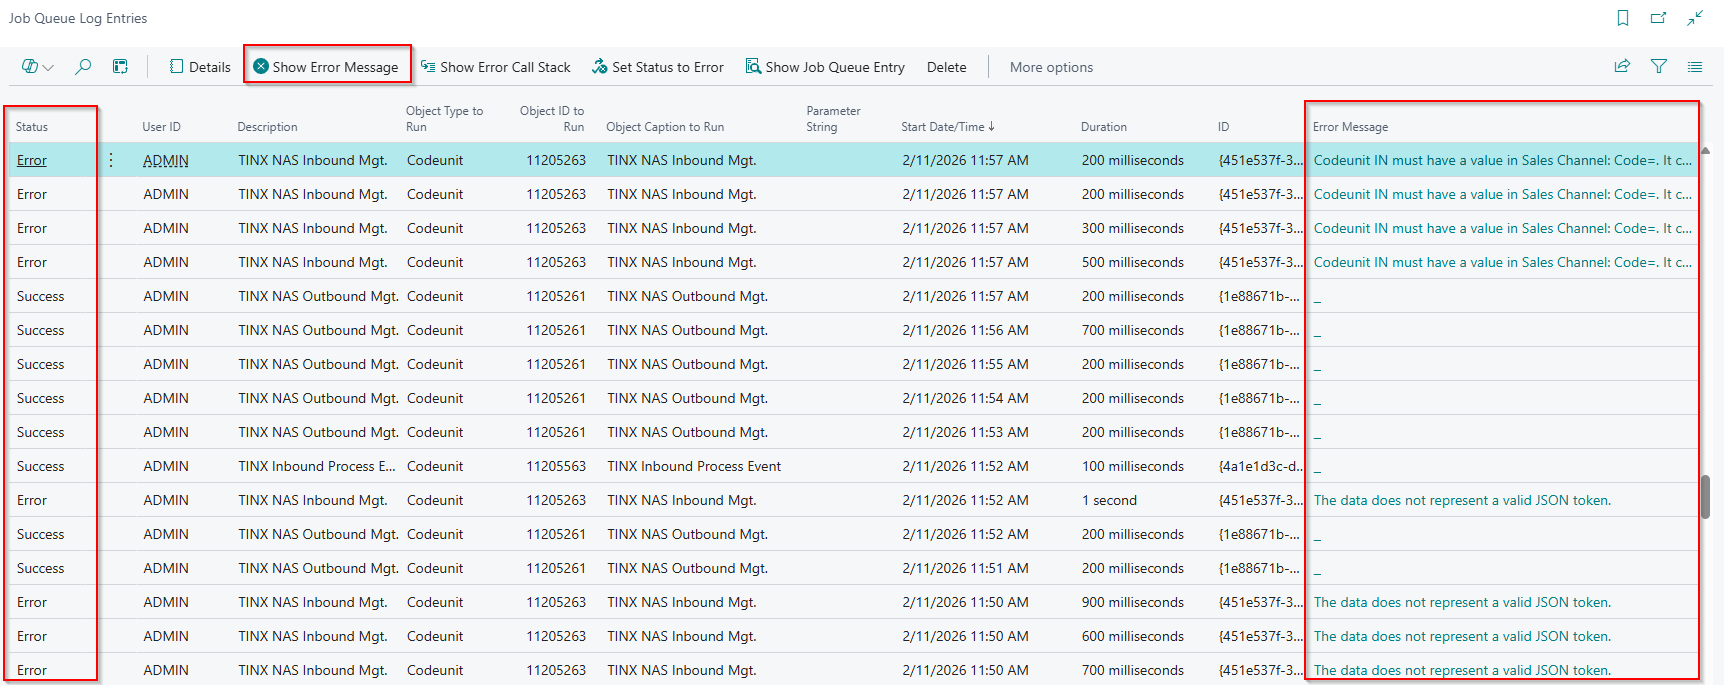Image resolution: width=1724 pixels, height=685 pixels.
Task: Click the 700 milliseconds cell at 11:56 AM
Action: coord(1132,330)
